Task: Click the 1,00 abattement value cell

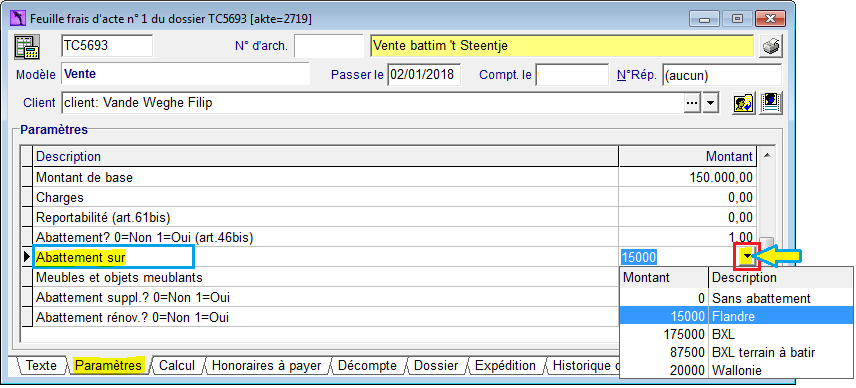Action: (688, 237)
